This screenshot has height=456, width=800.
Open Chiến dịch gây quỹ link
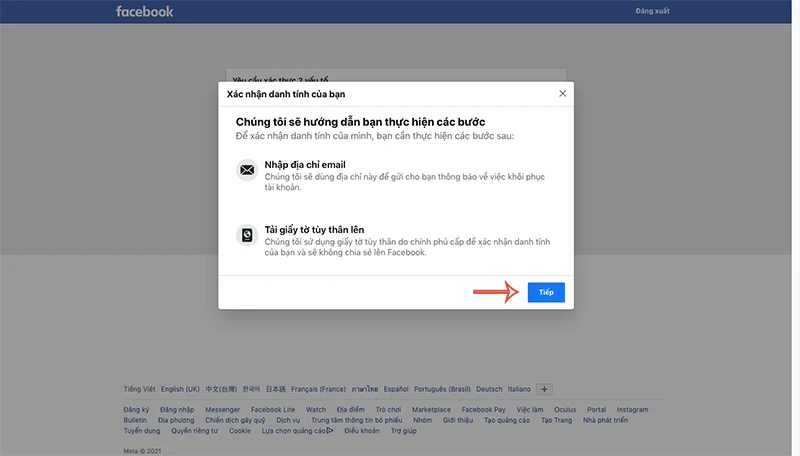click(235, 420)
